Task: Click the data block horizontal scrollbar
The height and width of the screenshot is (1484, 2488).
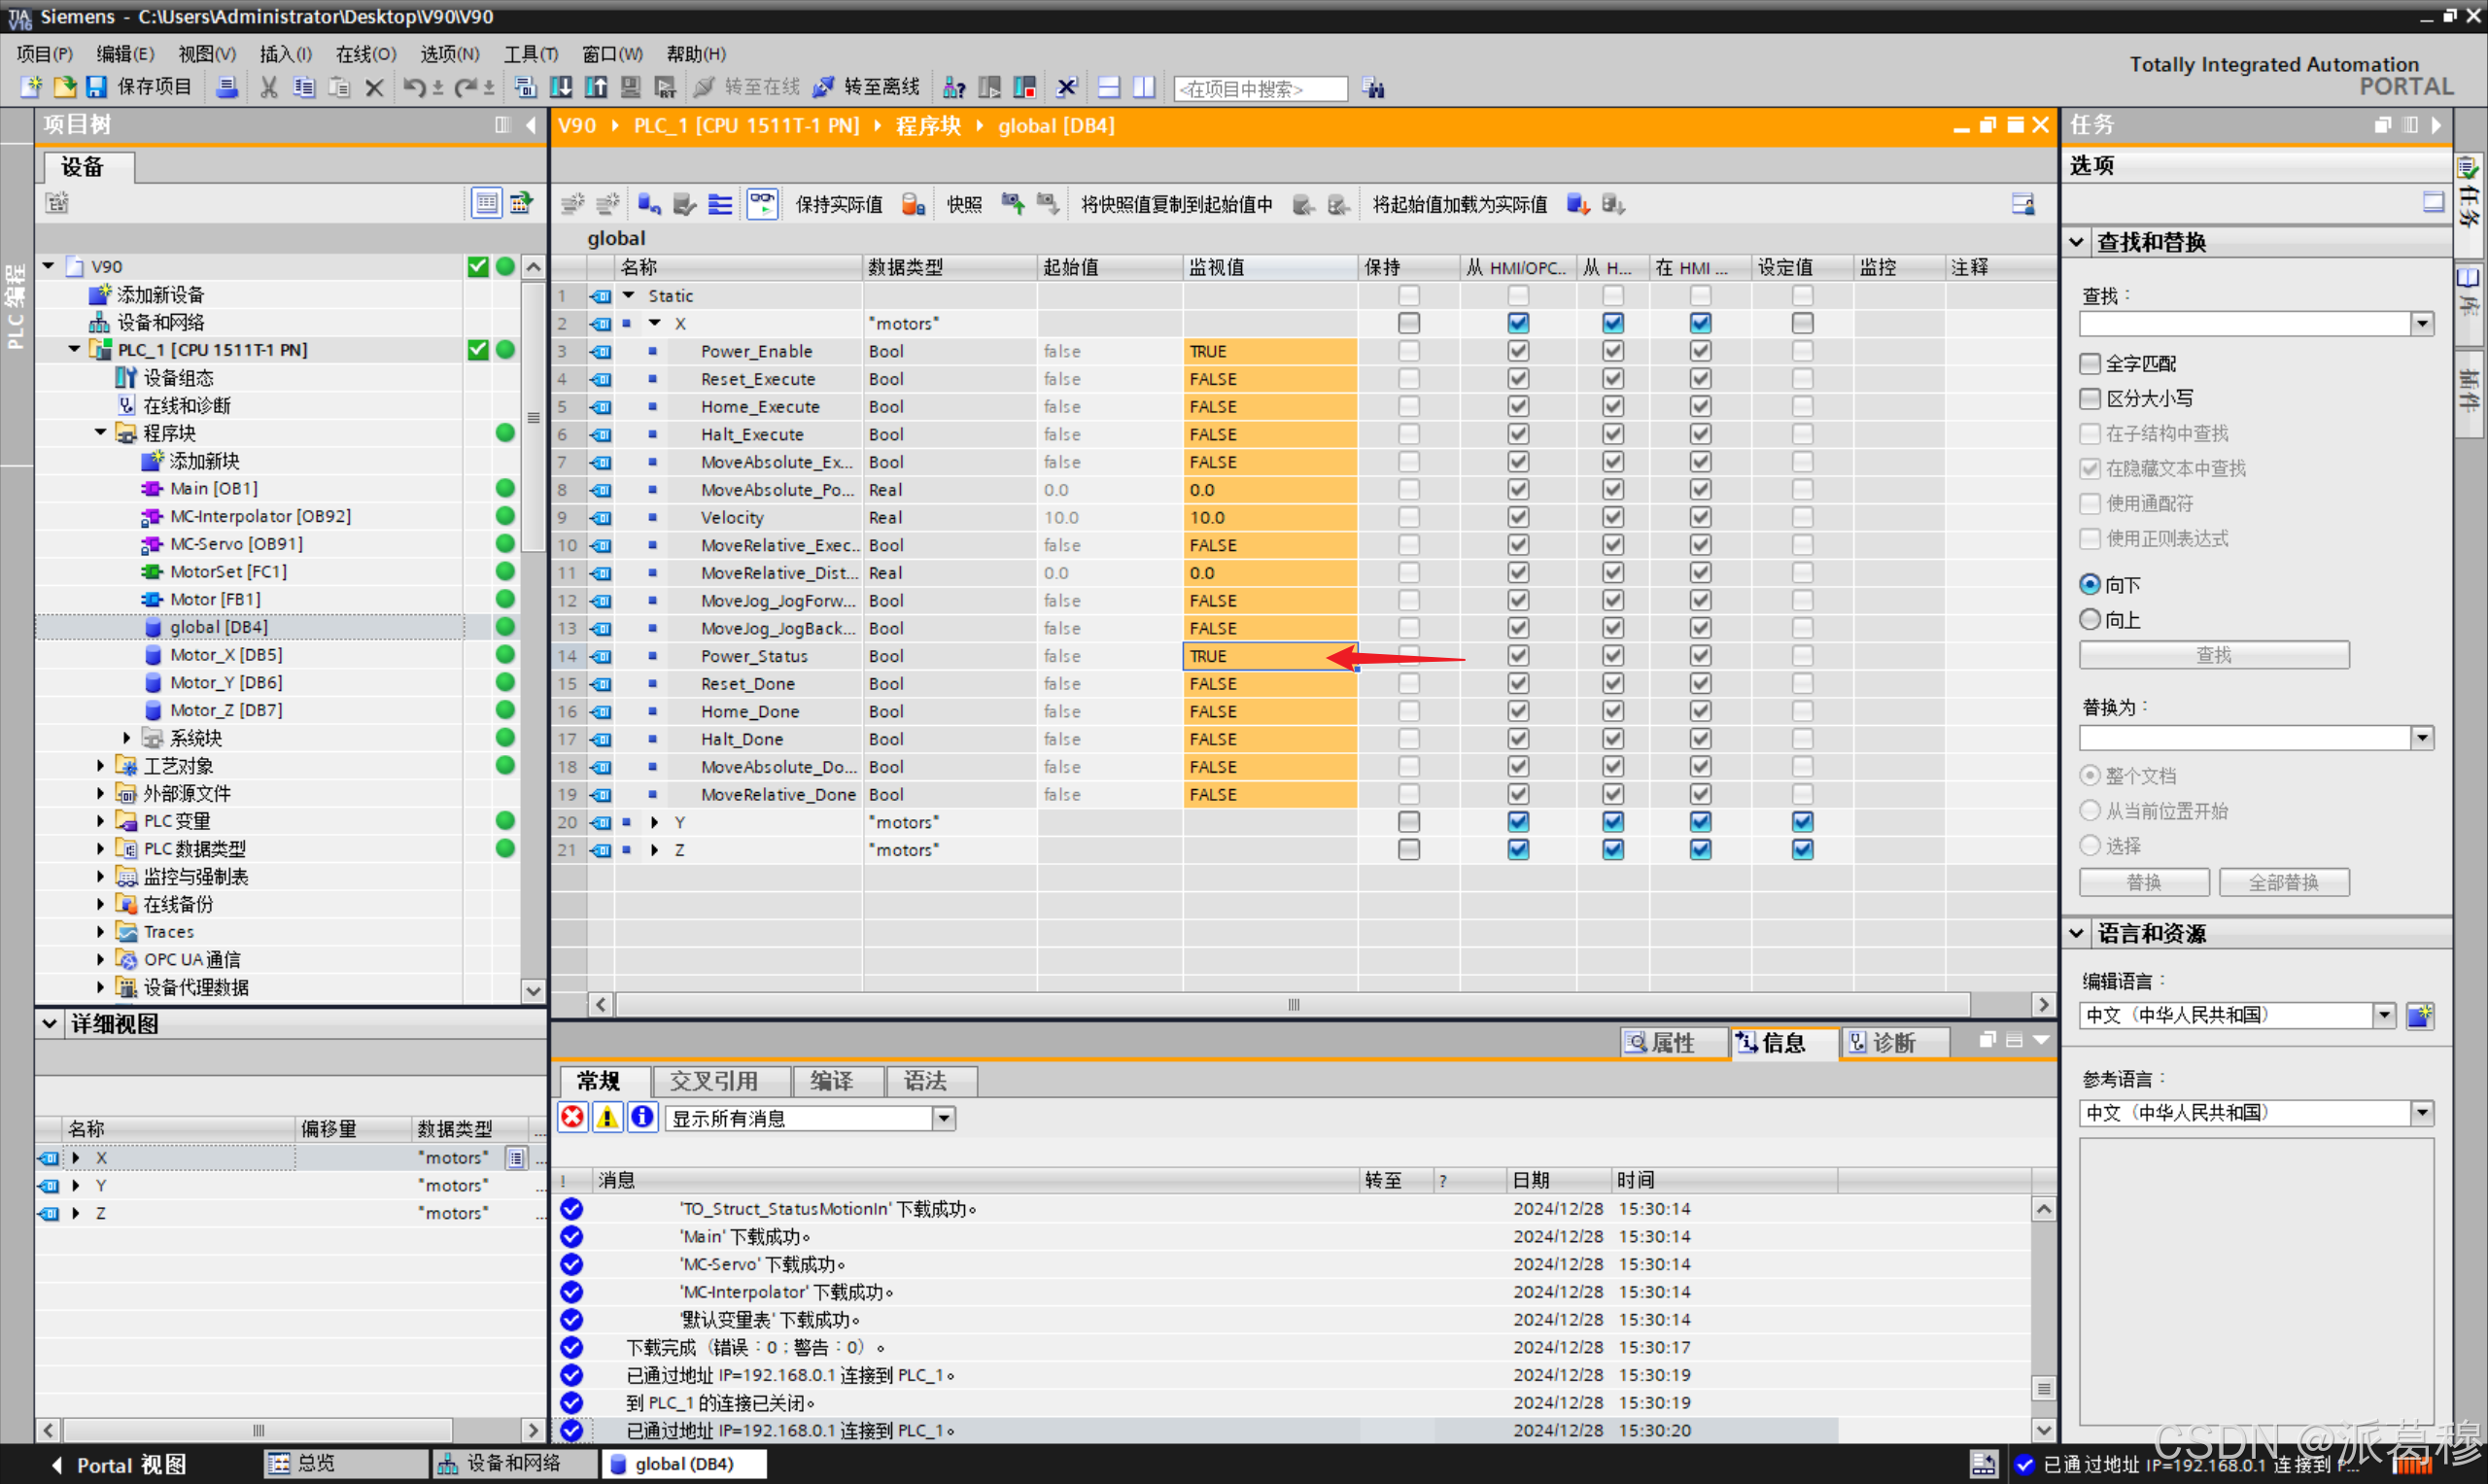Action: (x=1292, y=1004)
